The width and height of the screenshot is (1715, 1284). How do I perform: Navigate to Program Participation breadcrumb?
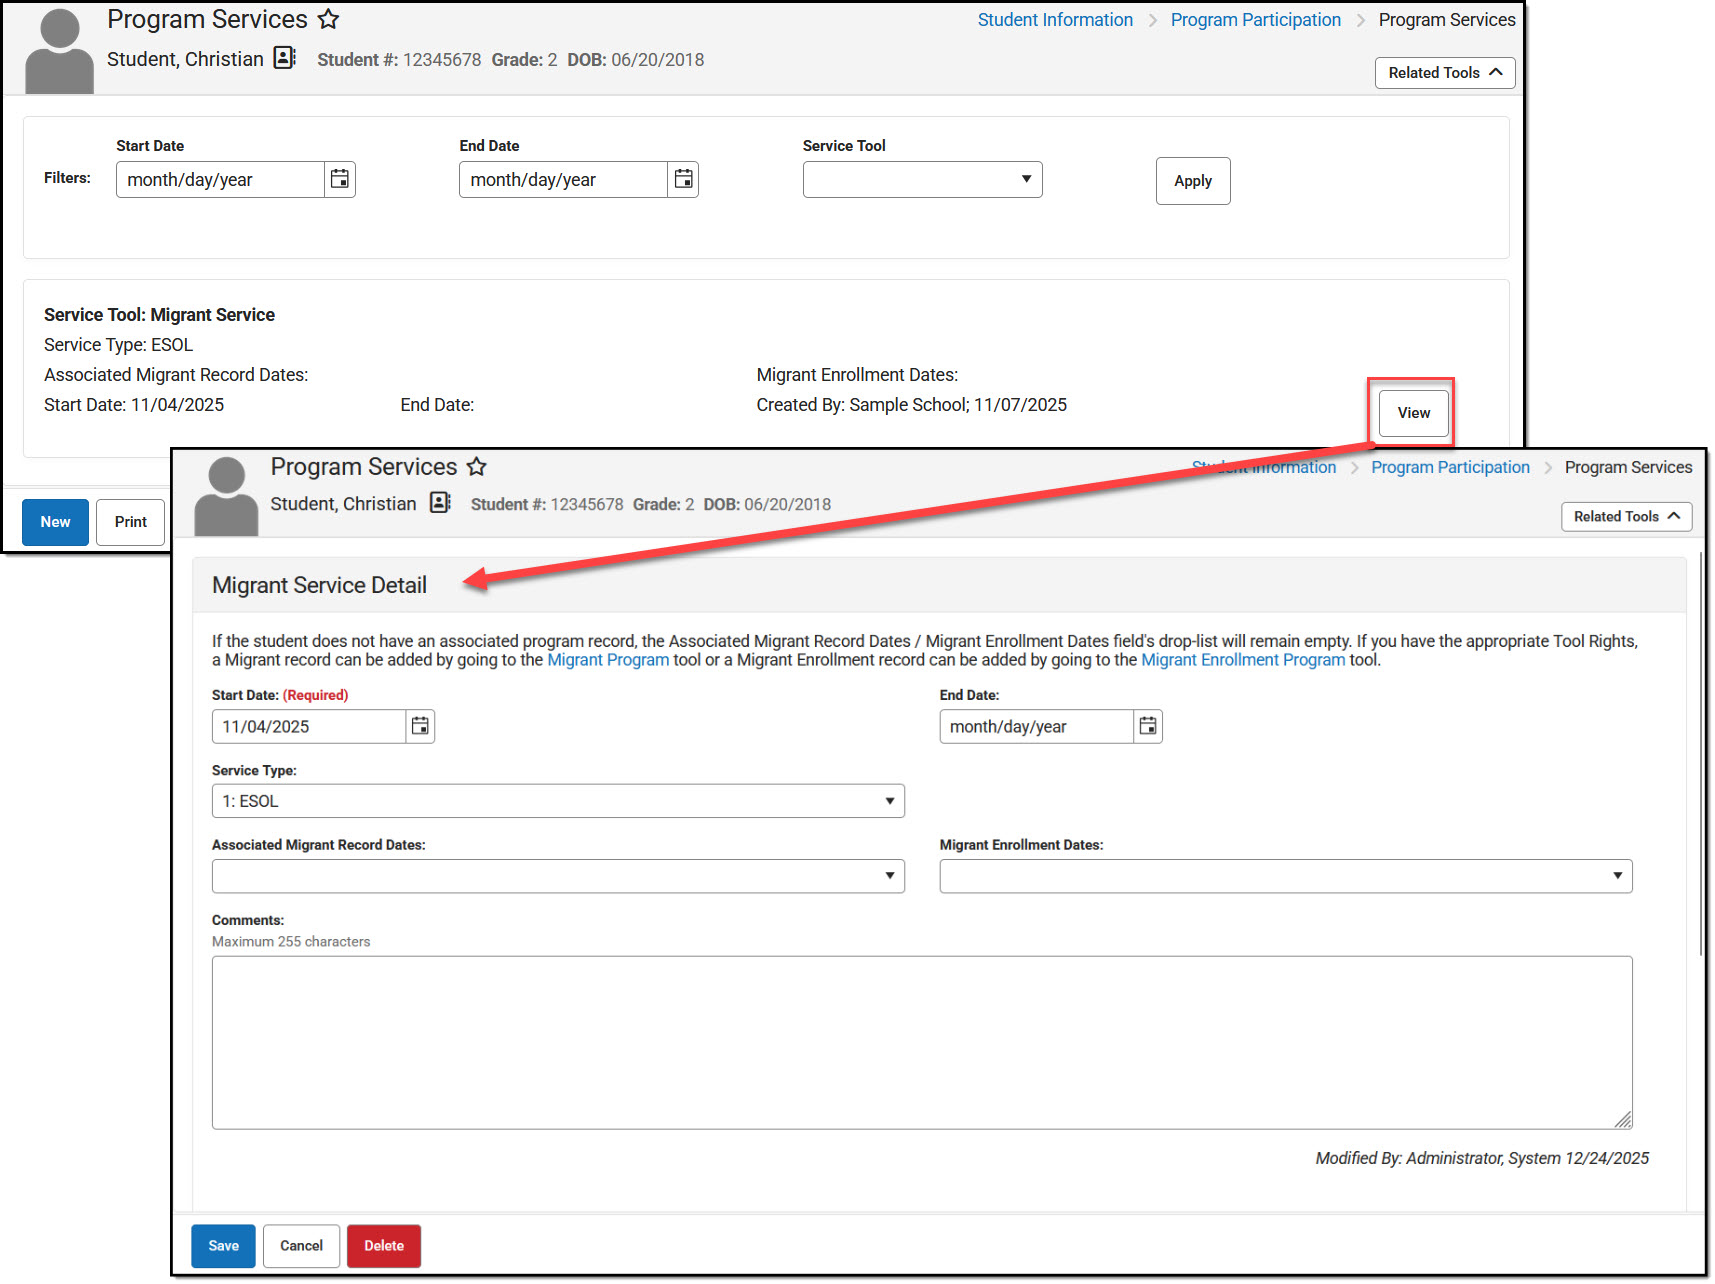pyautogui.click(x=1255, y=19)
